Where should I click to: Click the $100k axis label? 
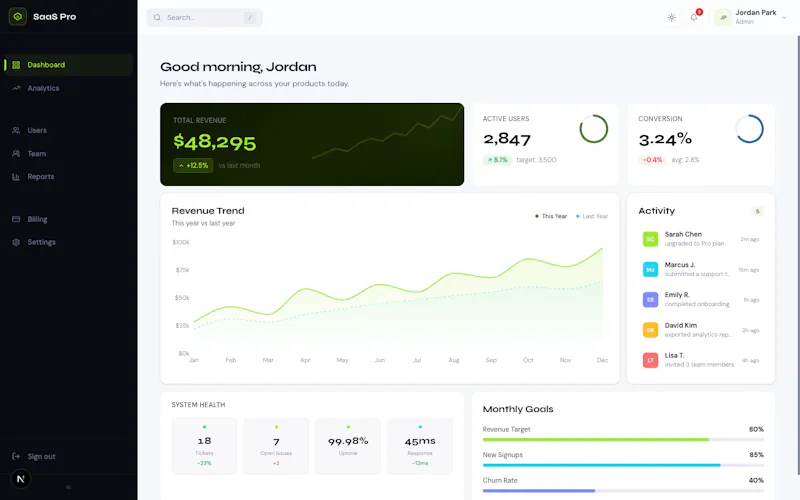pyautogui.click(x=181, y=242)
